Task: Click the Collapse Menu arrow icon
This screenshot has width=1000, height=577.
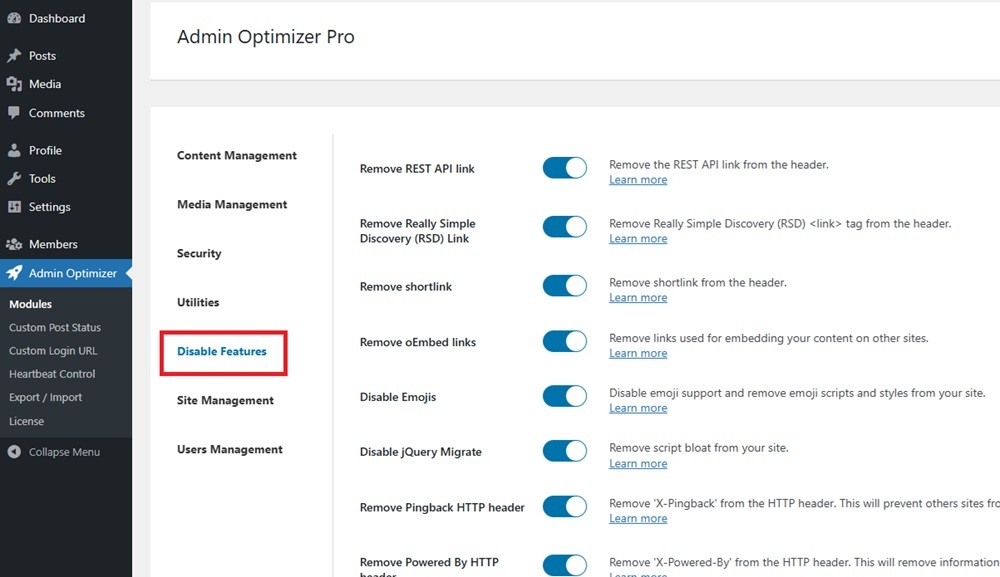Action: tap(14, 452)
